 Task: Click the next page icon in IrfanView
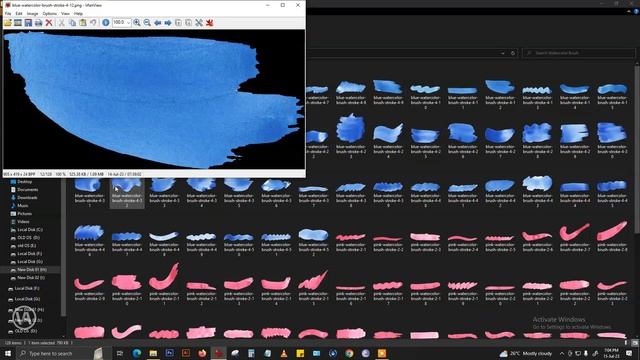point(189,23)
